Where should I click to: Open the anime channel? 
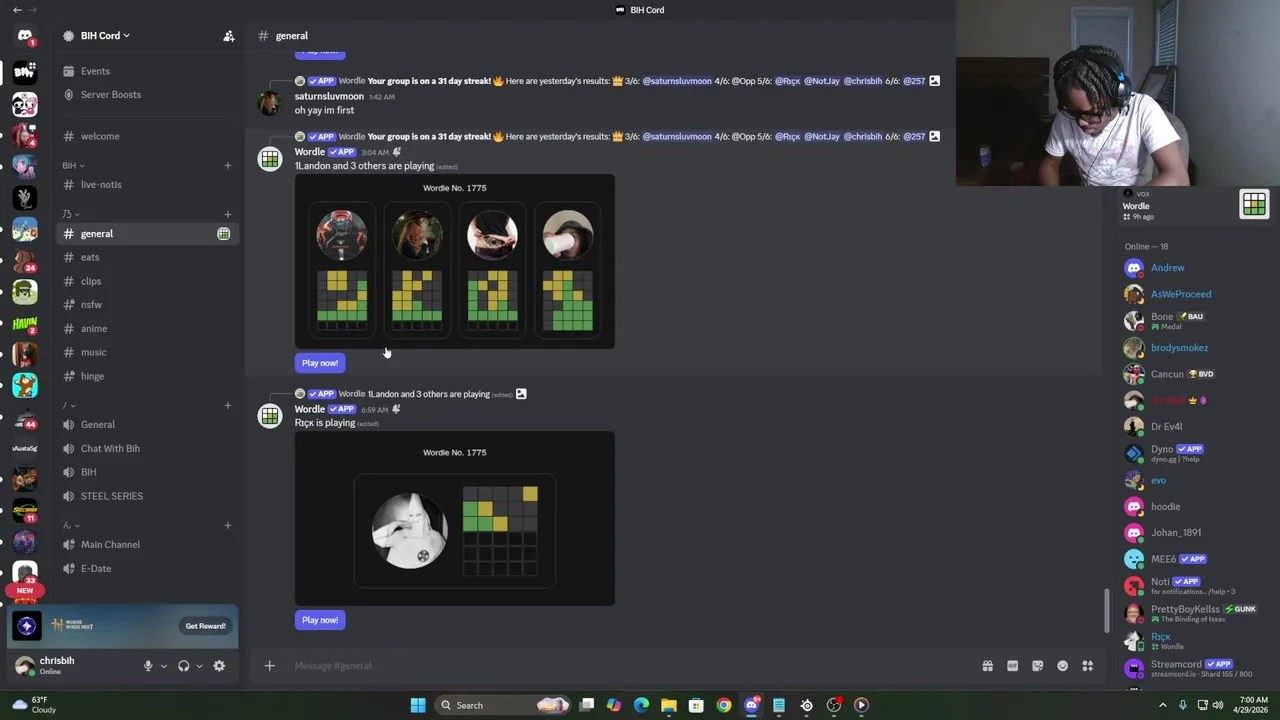point(147,329)
